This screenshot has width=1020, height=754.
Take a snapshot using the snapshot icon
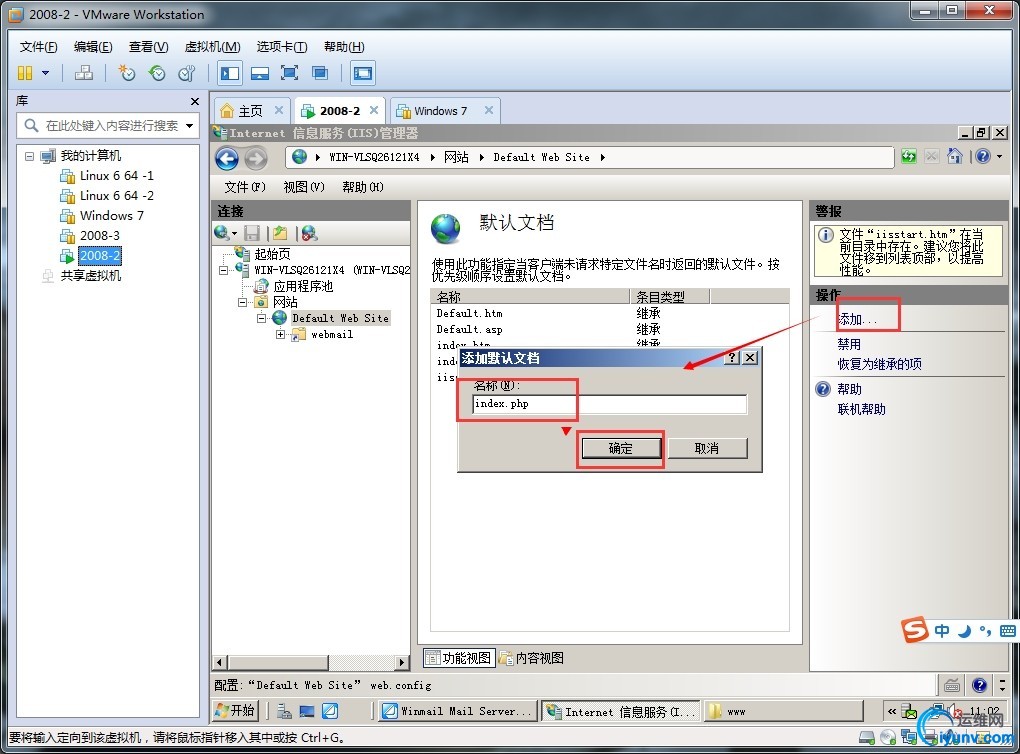click(126, 73)
